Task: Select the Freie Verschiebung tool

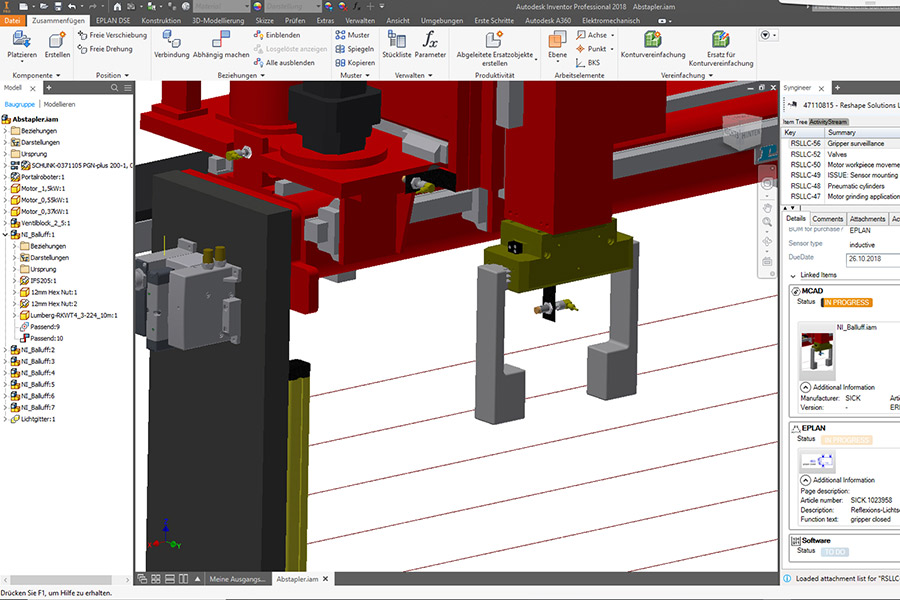Action: 112,35
